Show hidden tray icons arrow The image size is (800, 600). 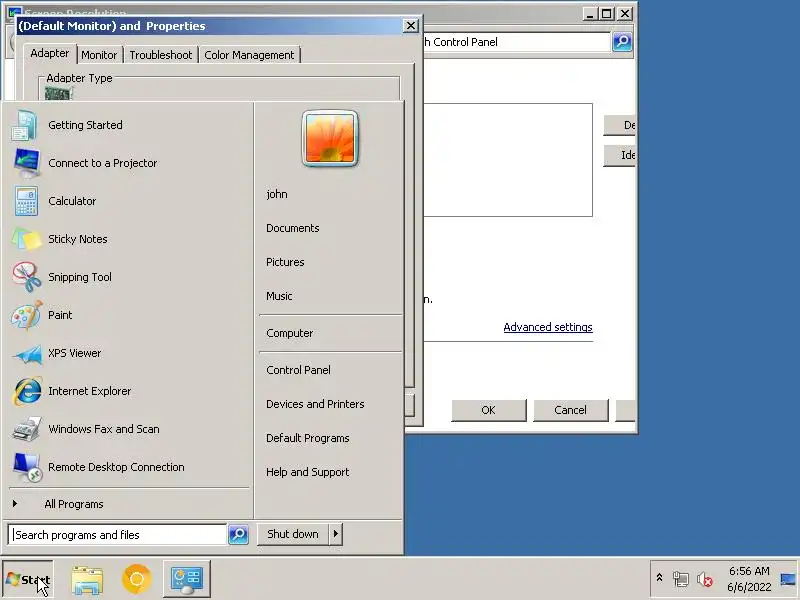(659, 578)
